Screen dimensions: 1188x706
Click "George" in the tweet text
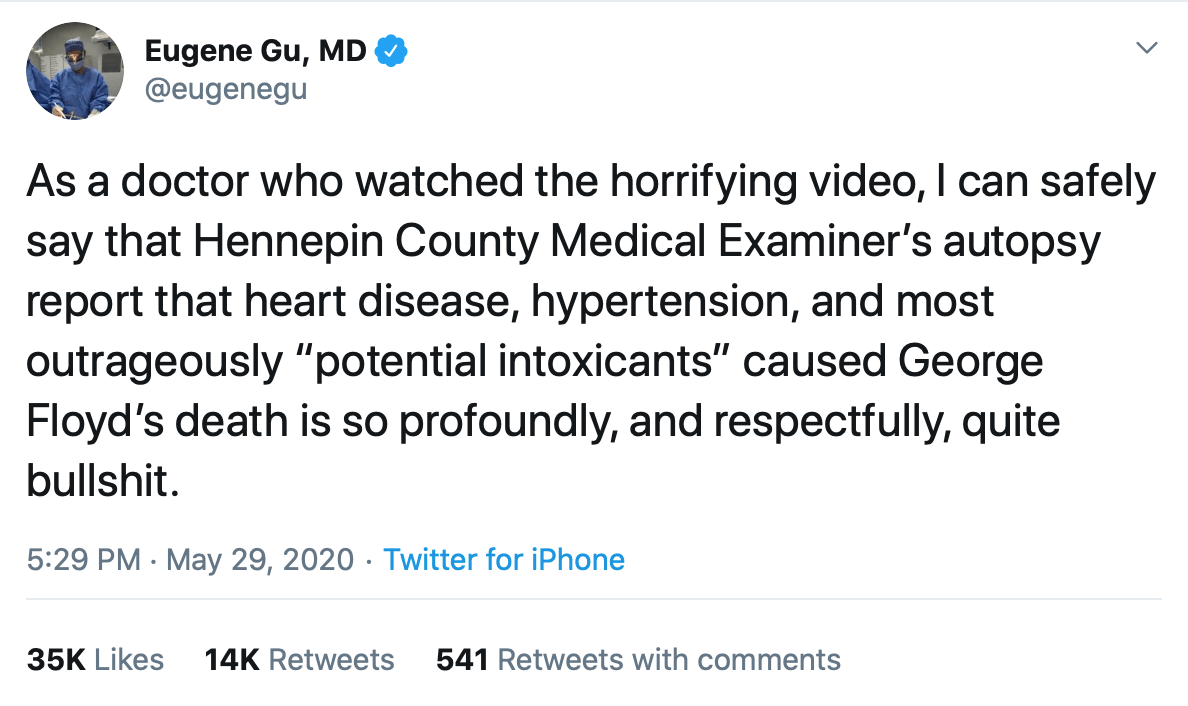tap(970, 362)
